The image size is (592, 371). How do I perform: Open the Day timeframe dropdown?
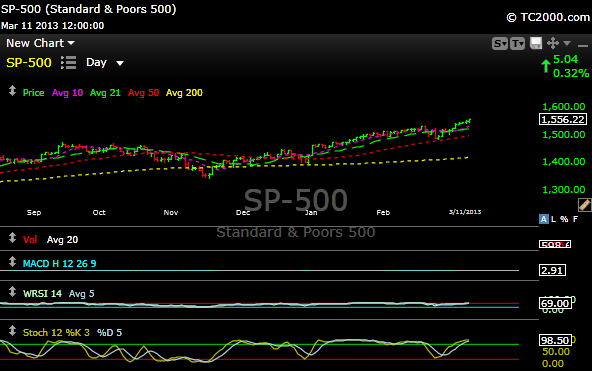pos(105,63)
